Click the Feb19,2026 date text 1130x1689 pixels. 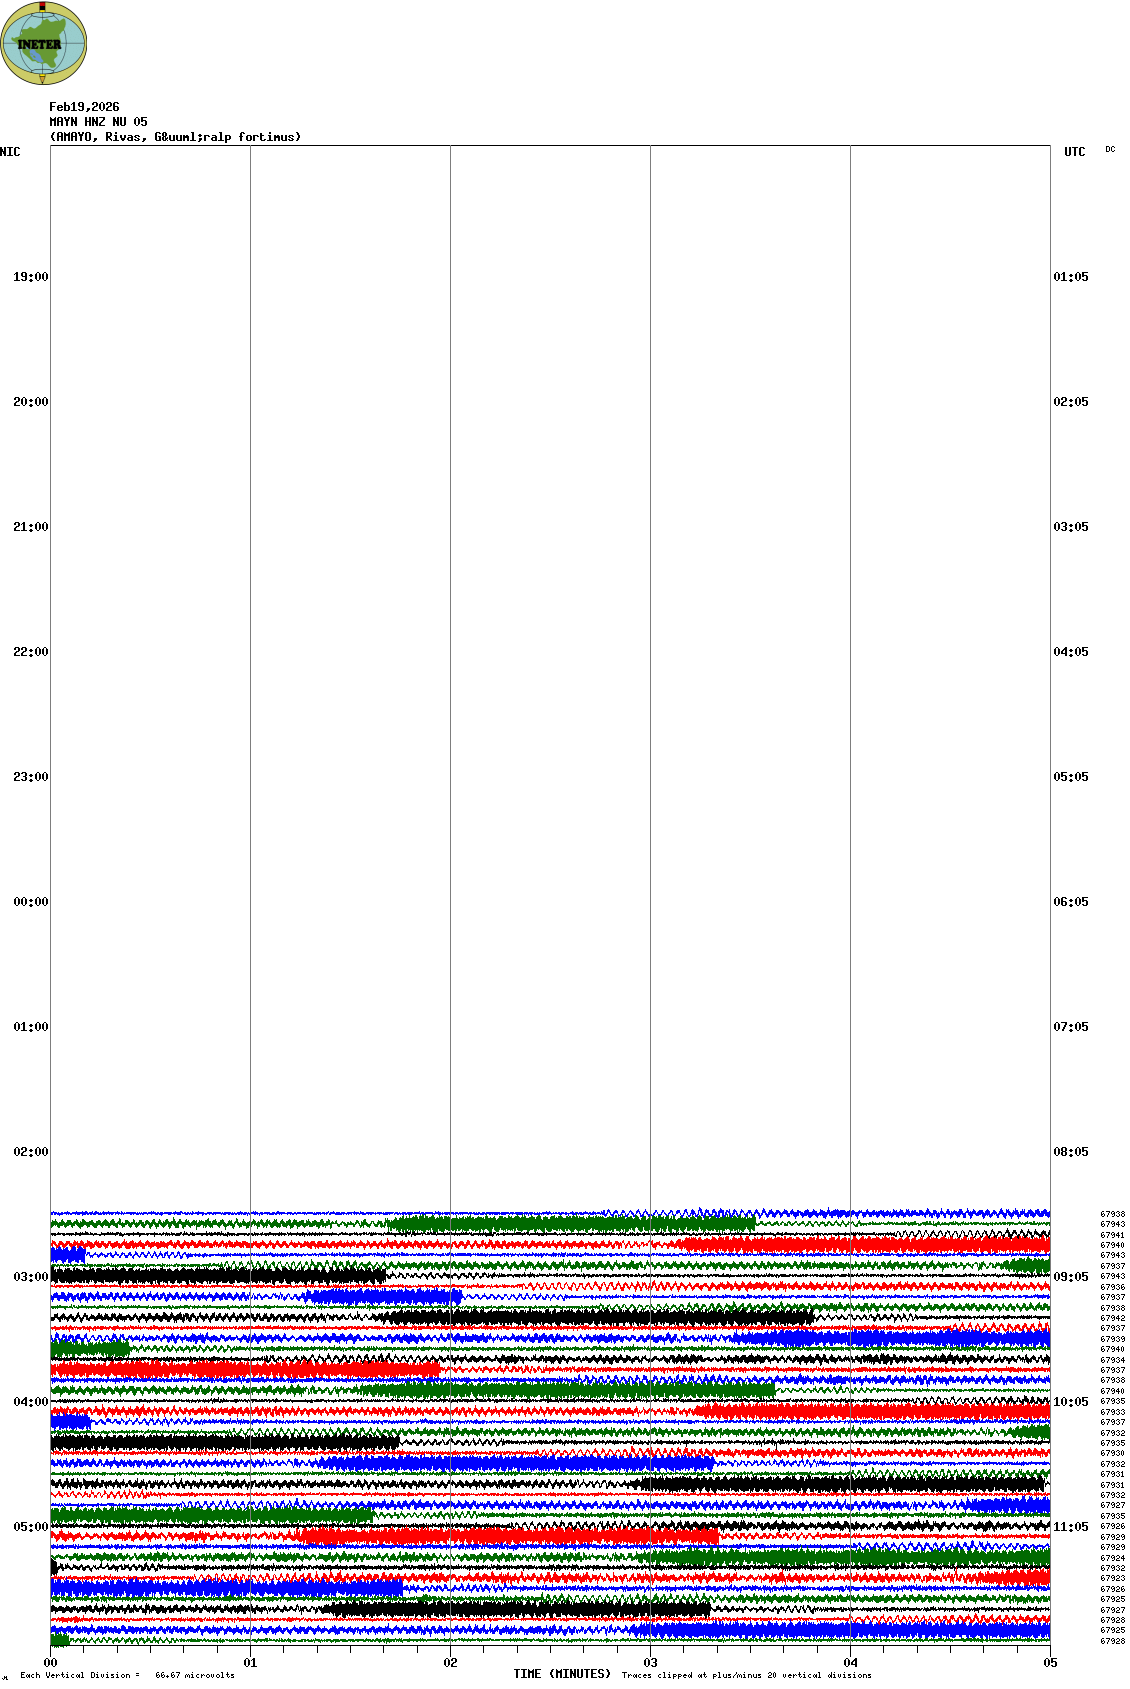(84, 107)
